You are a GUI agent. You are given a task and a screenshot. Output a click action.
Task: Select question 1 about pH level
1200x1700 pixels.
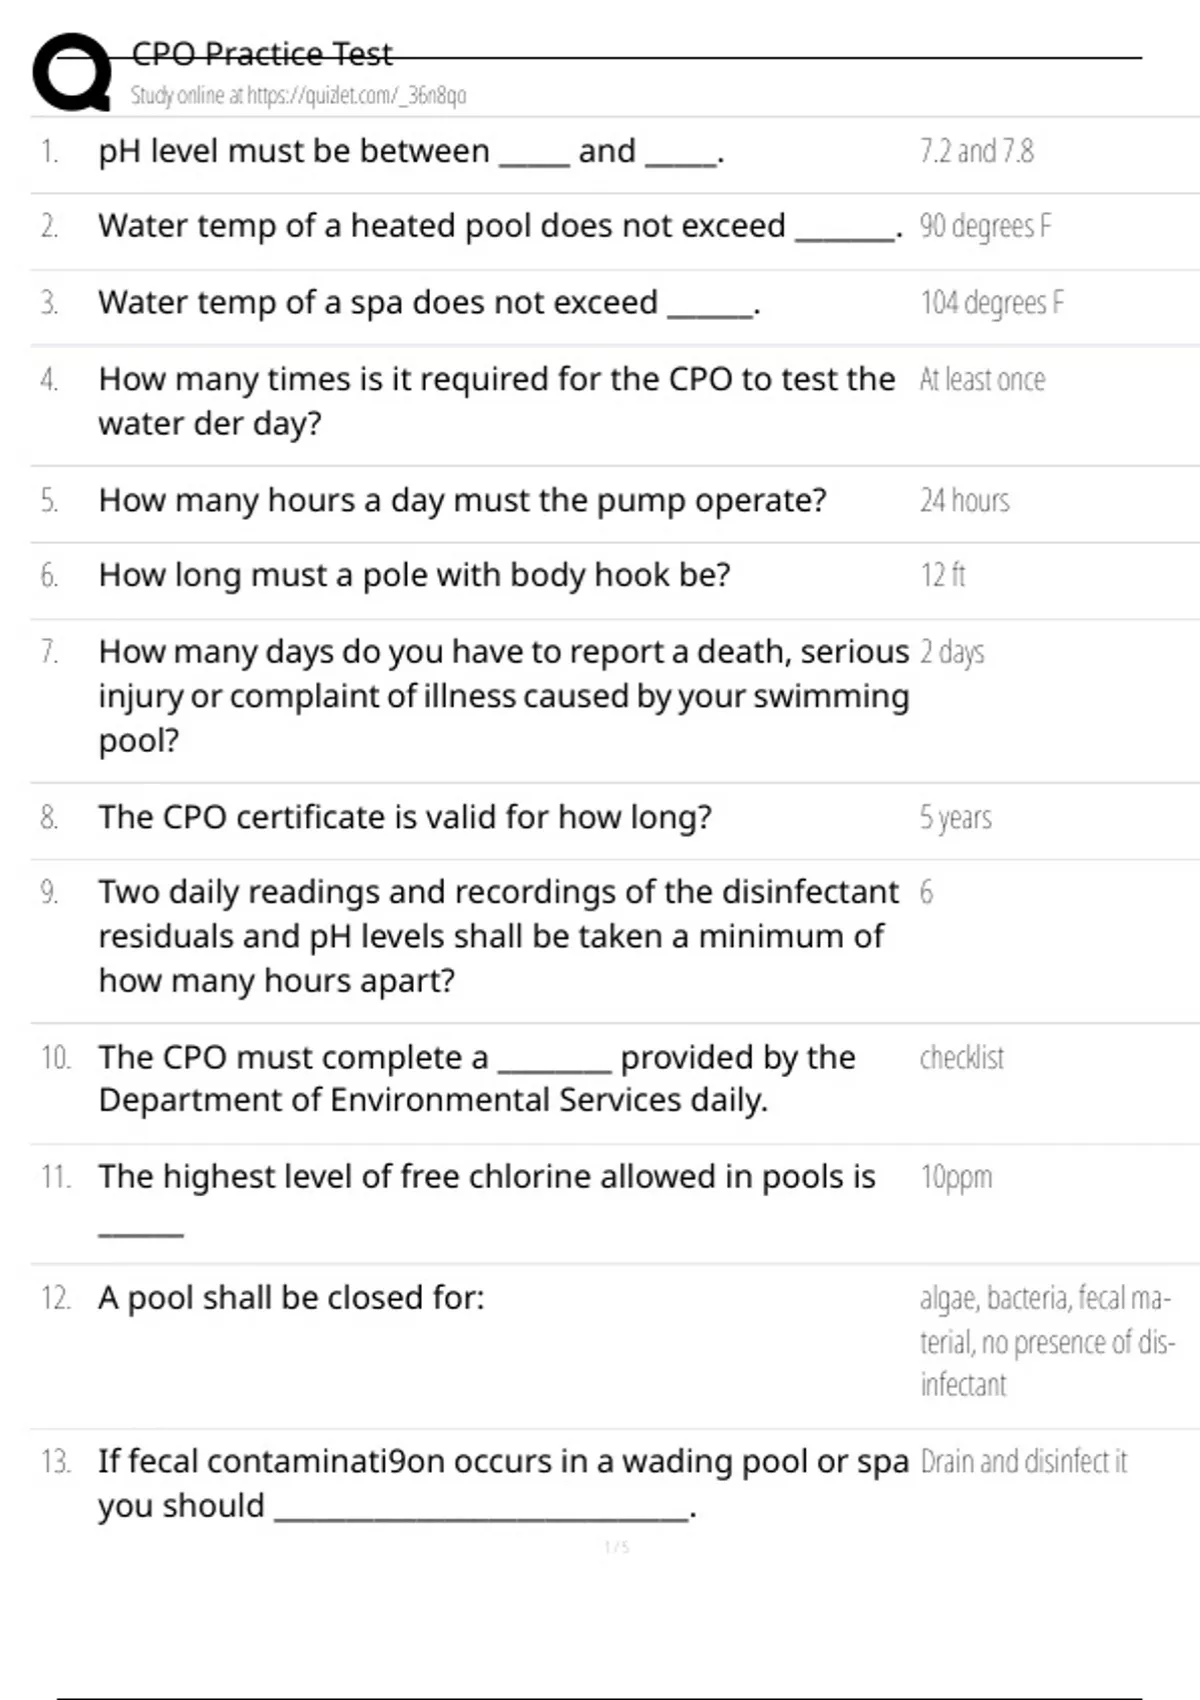(411, 151)
